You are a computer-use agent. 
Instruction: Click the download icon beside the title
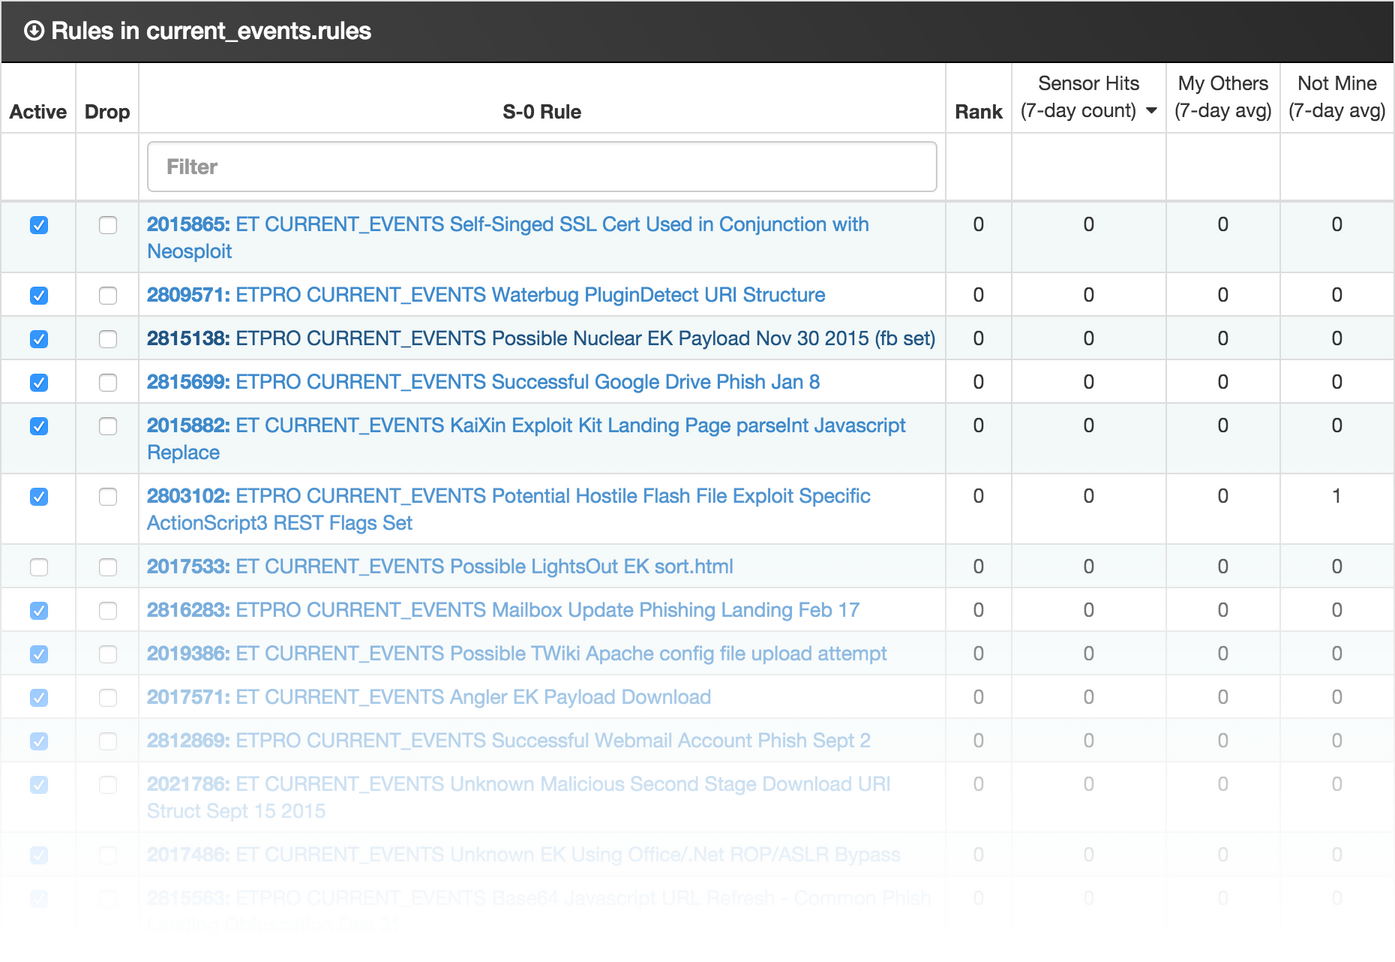pos(36,31)
